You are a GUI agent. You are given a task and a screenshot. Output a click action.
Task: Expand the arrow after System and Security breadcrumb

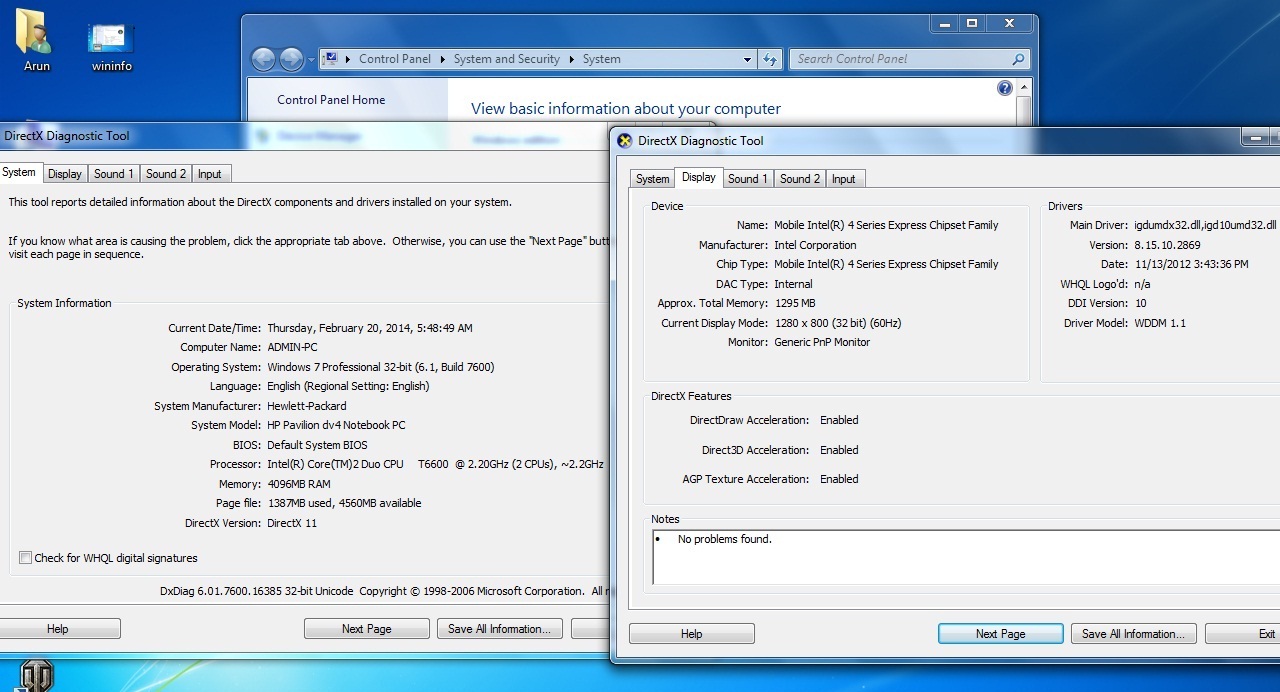pos(571,59)
